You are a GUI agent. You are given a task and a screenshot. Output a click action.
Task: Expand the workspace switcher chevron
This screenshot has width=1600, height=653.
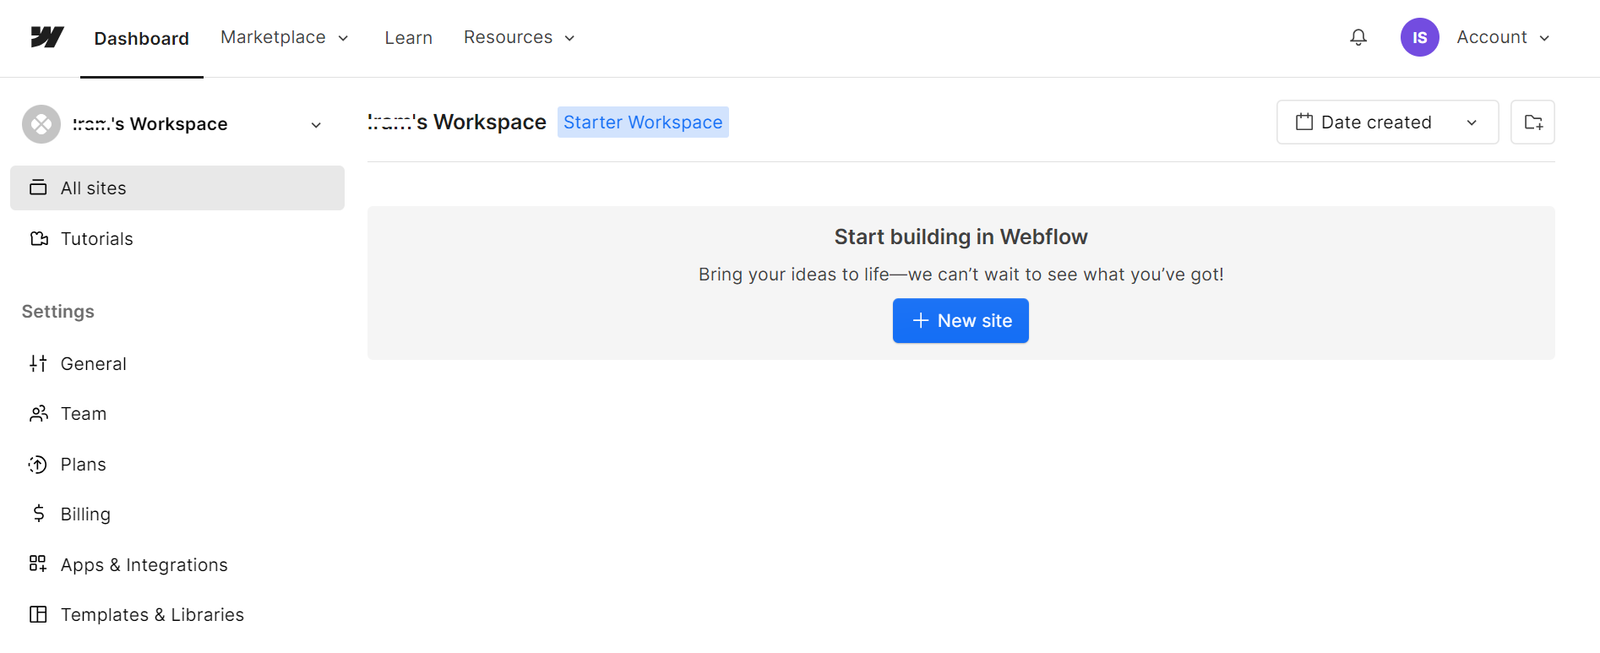316,125
